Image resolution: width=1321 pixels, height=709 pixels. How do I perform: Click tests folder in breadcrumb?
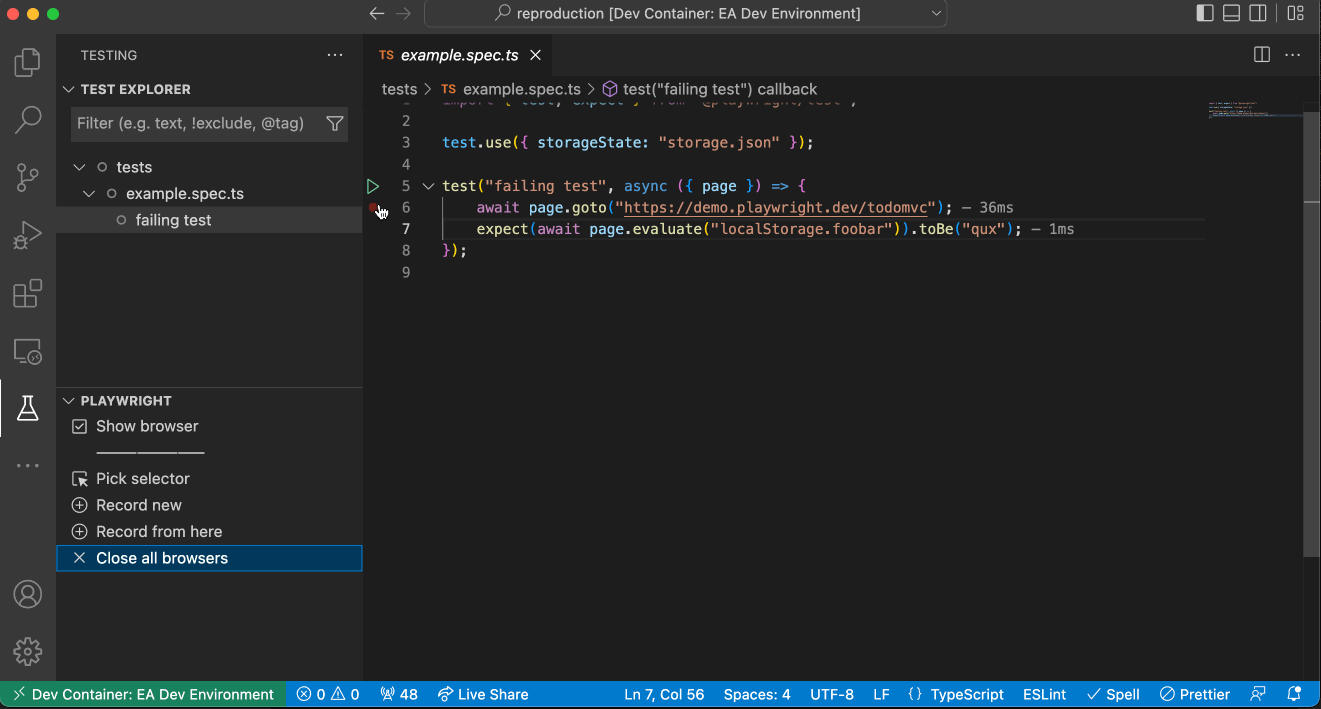click(399, 89)
